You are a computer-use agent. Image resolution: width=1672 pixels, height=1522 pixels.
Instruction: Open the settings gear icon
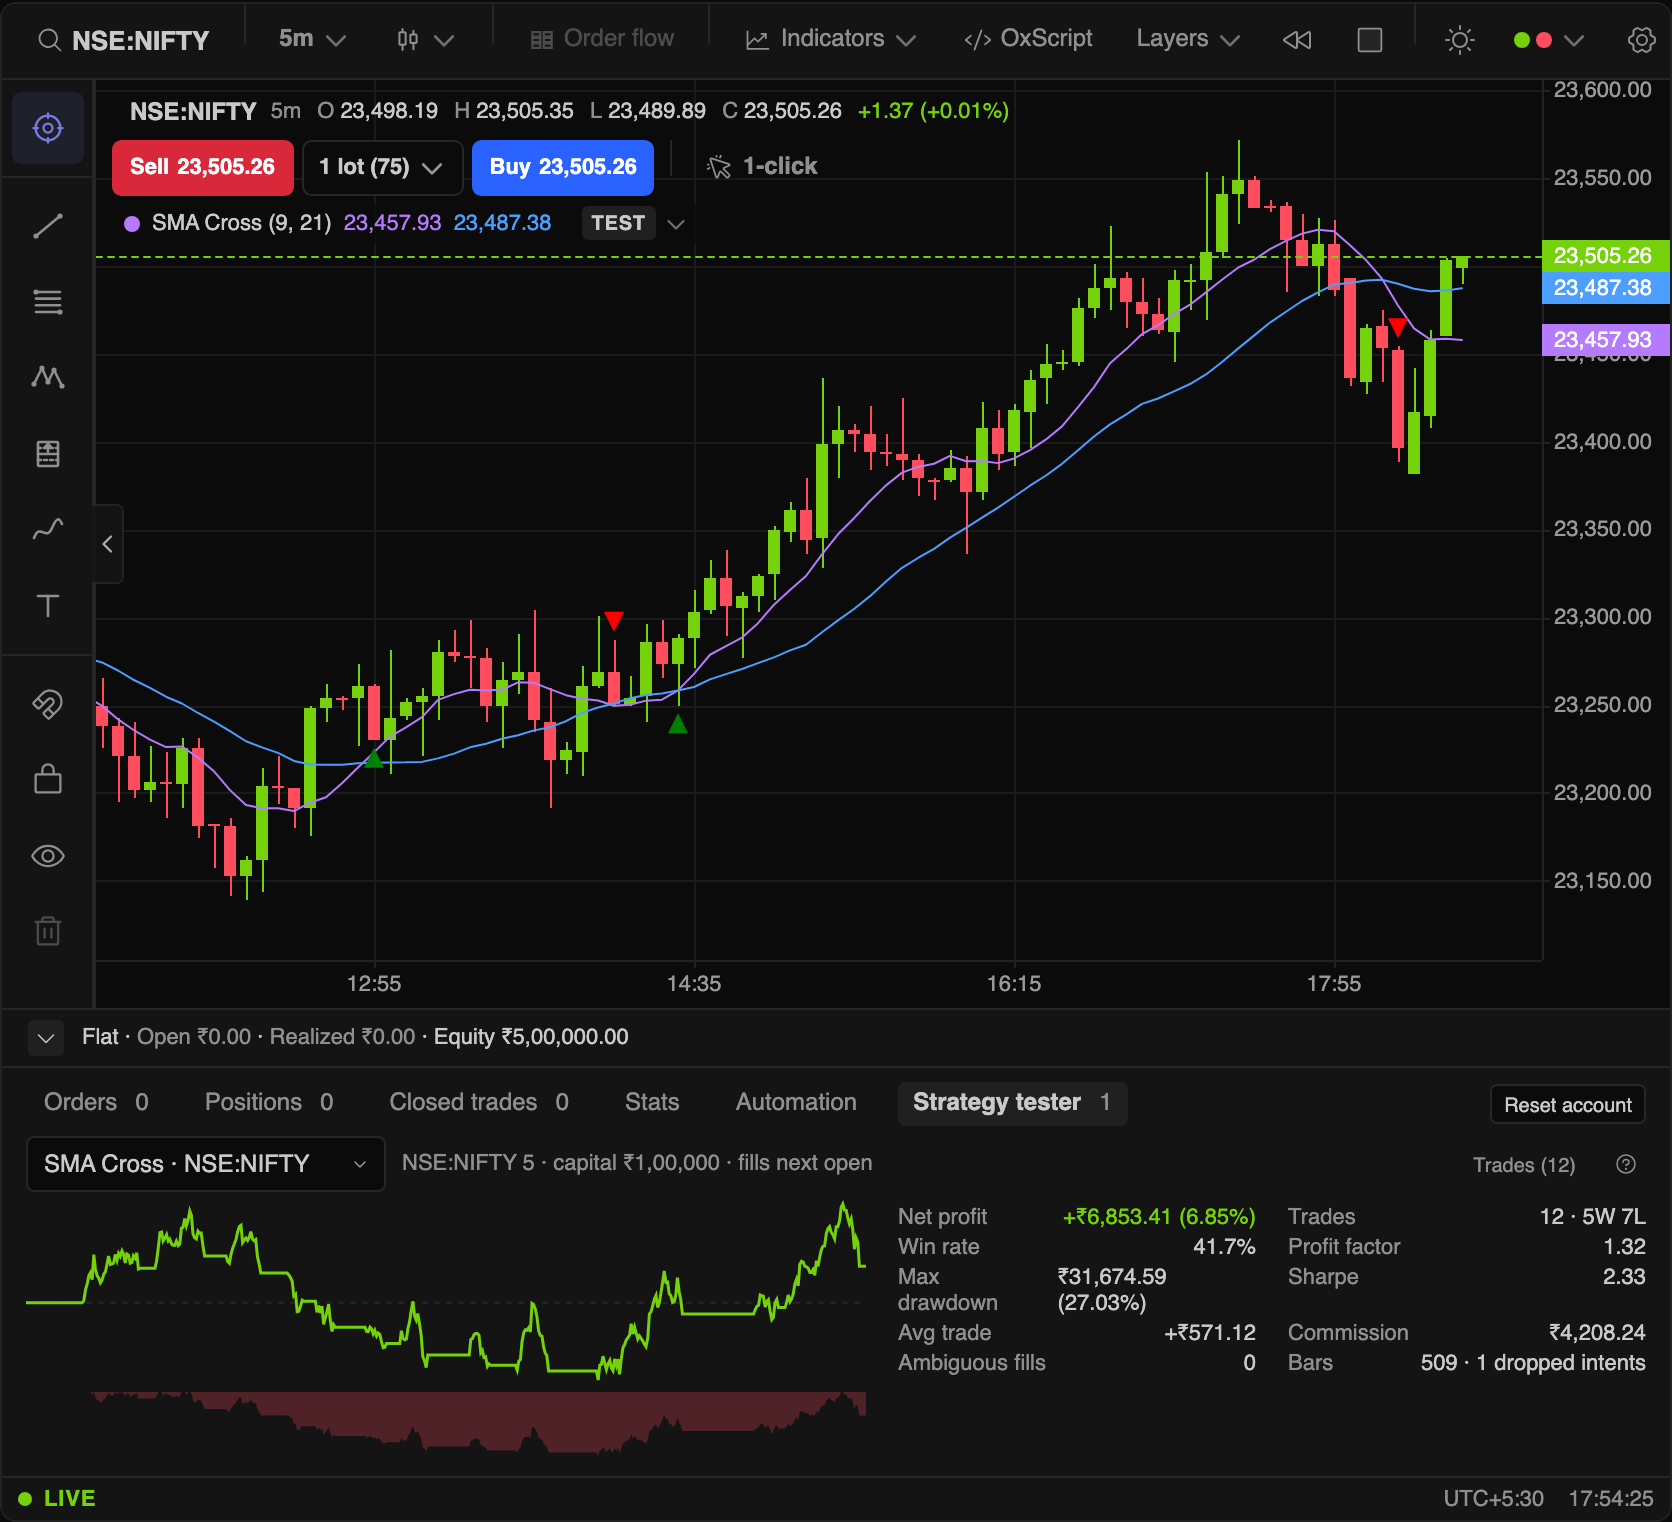click(1641, 40)
